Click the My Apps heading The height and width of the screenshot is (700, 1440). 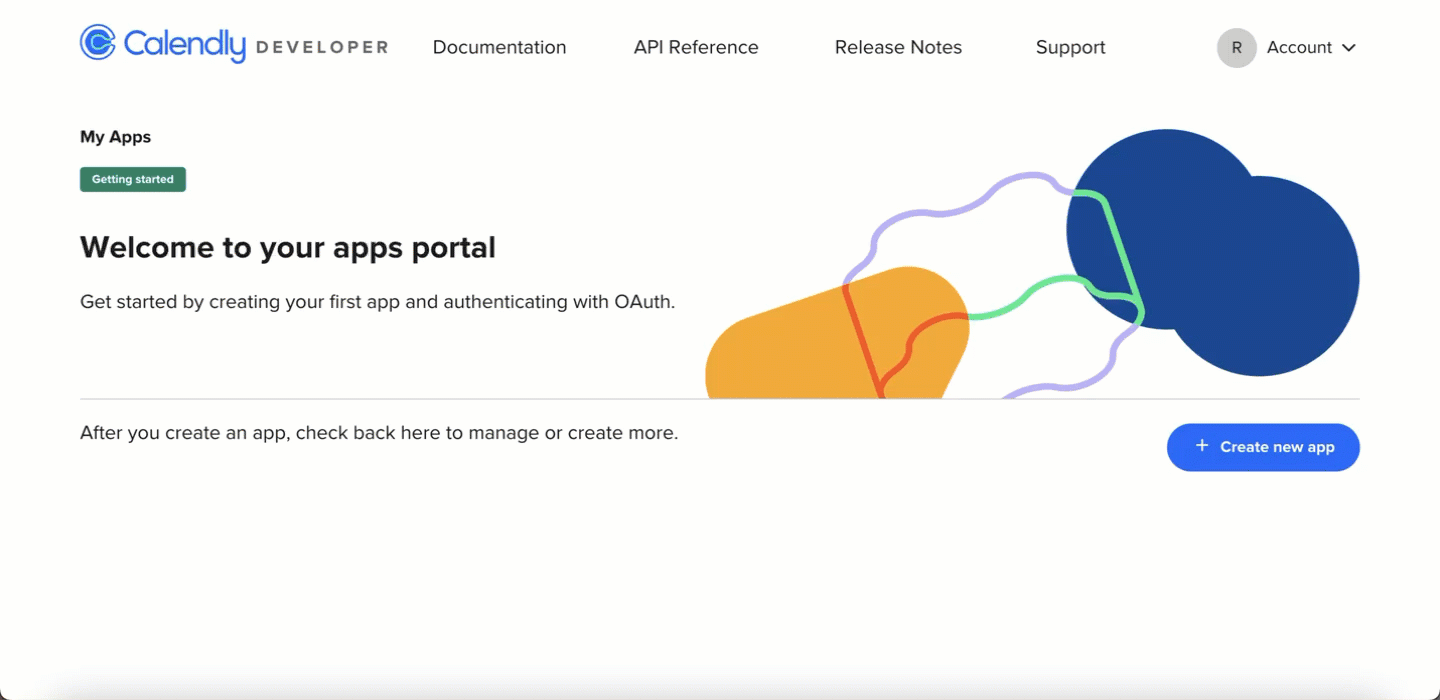click(x=116, y=137)
